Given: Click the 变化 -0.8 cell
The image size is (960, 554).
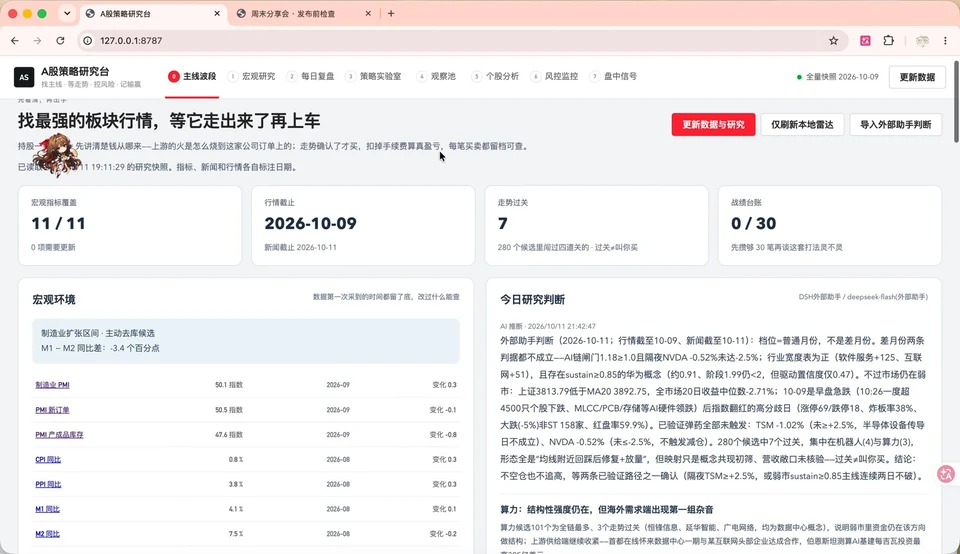Looking at the screenshot, I should point(443,435).
